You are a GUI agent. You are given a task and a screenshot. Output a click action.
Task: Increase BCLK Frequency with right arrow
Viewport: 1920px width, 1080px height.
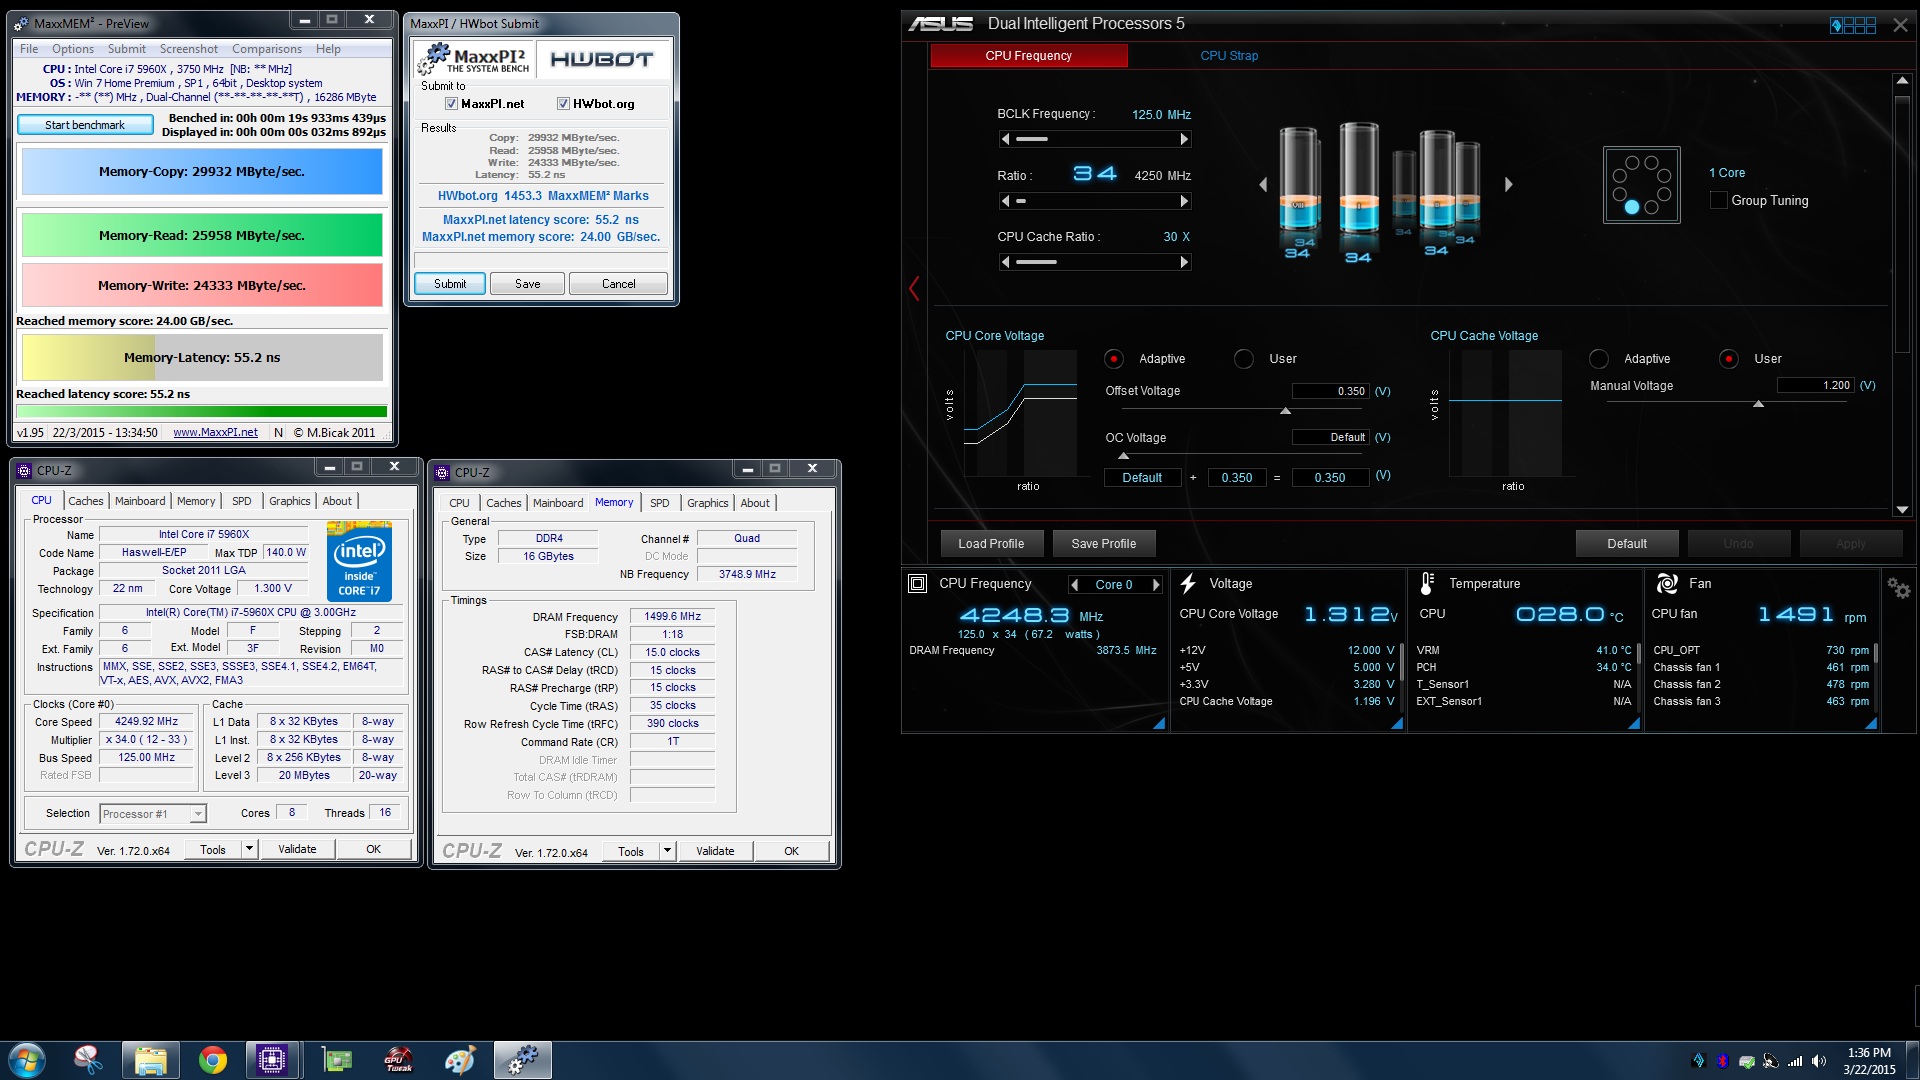1185,139
